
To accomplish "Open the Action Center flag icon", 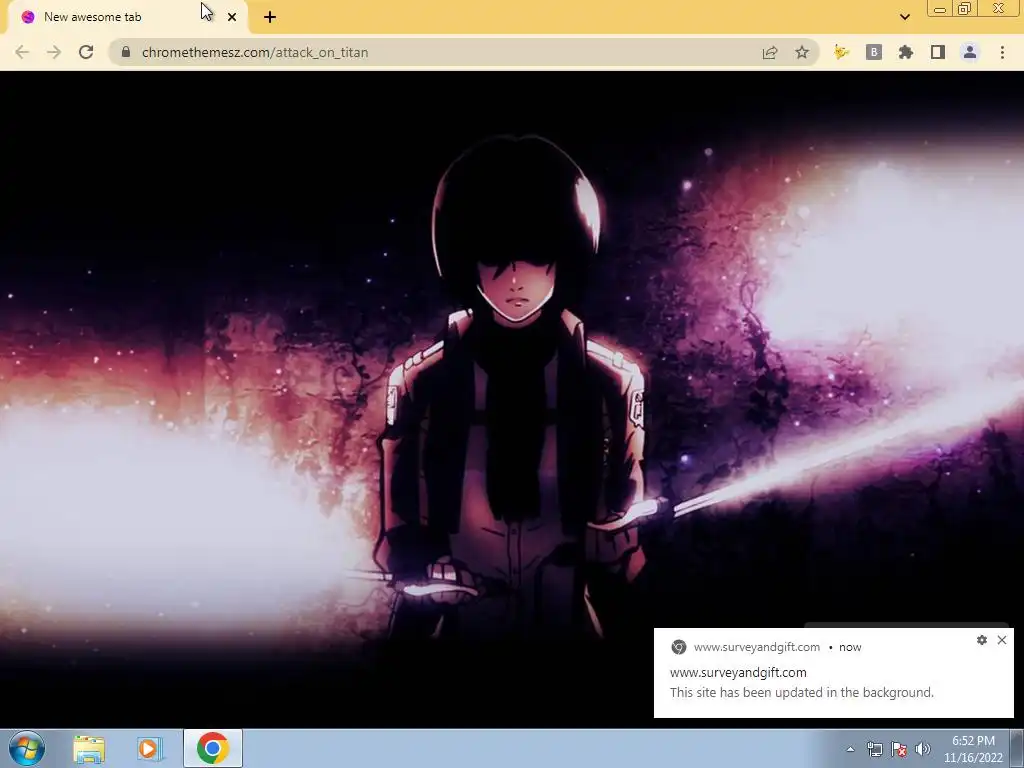I will pyautogui.click(x=899, y=749).
